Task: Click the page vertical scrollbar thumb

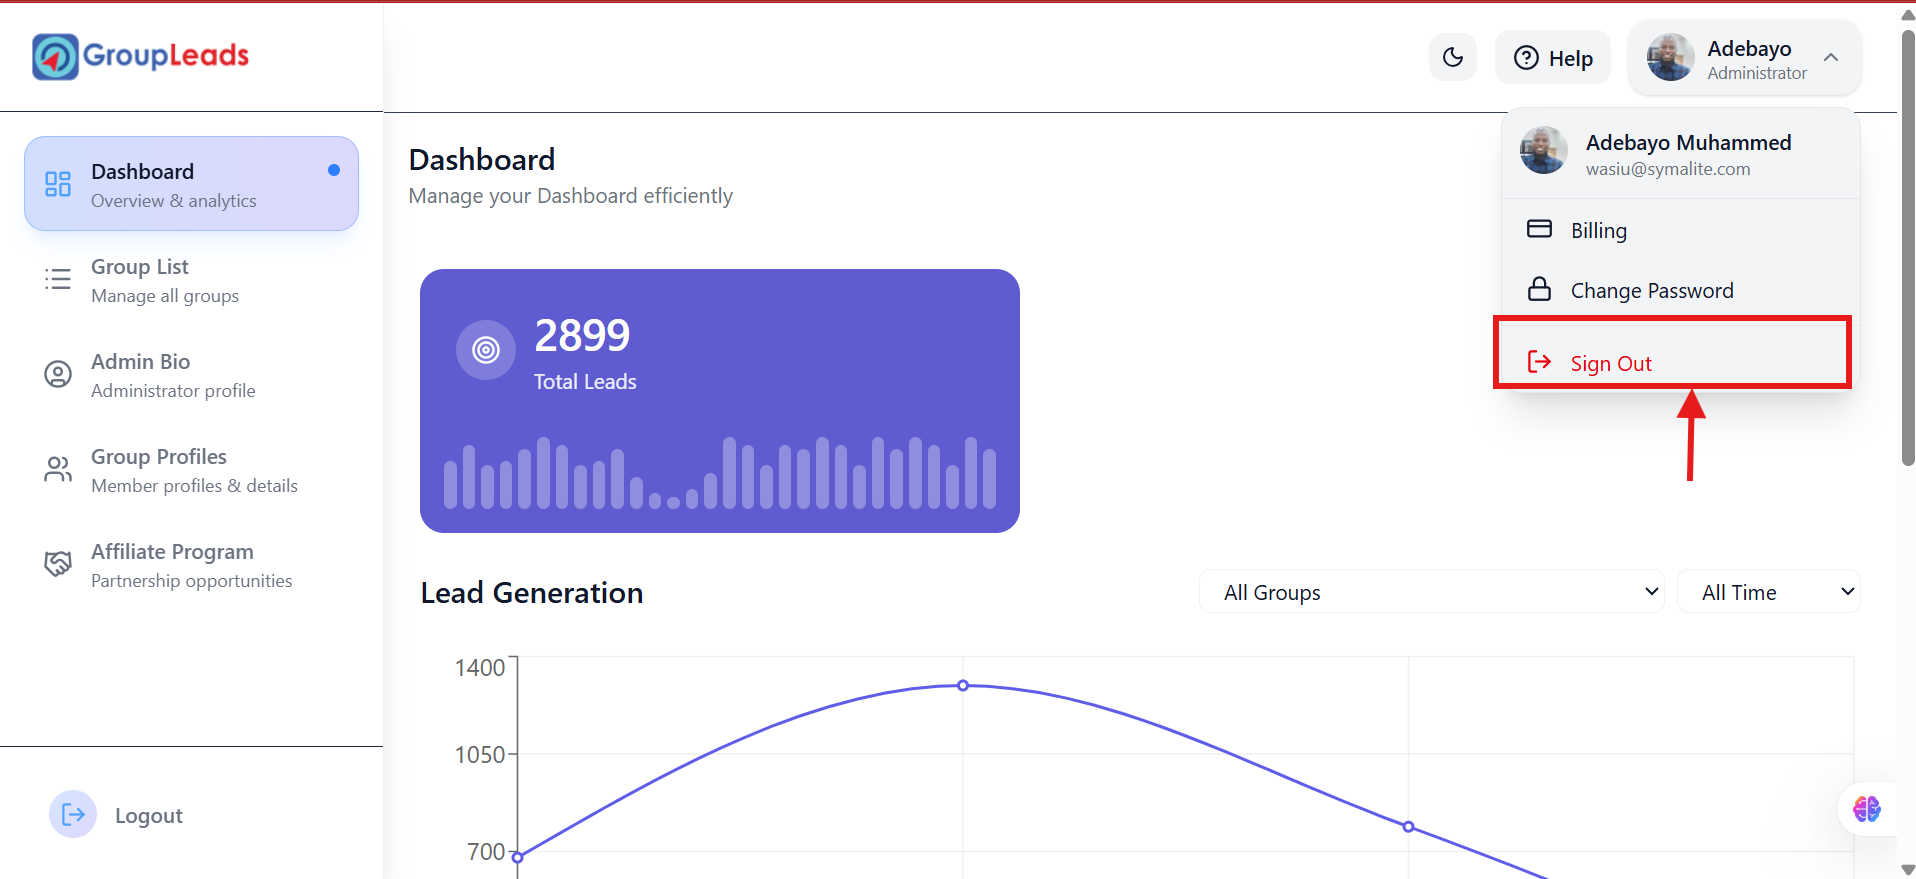Action: coord(1907,248)
